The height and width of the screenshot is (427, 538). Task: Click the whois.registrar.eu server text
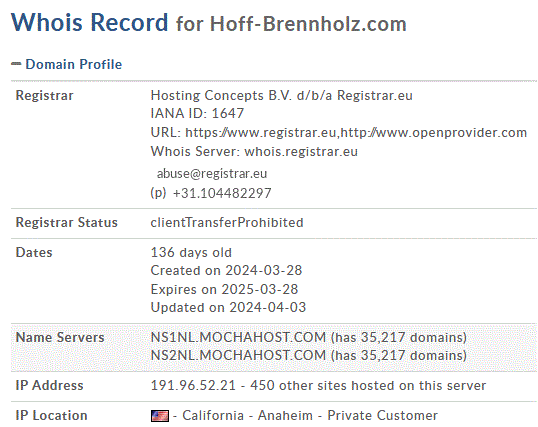coord(301,151)
